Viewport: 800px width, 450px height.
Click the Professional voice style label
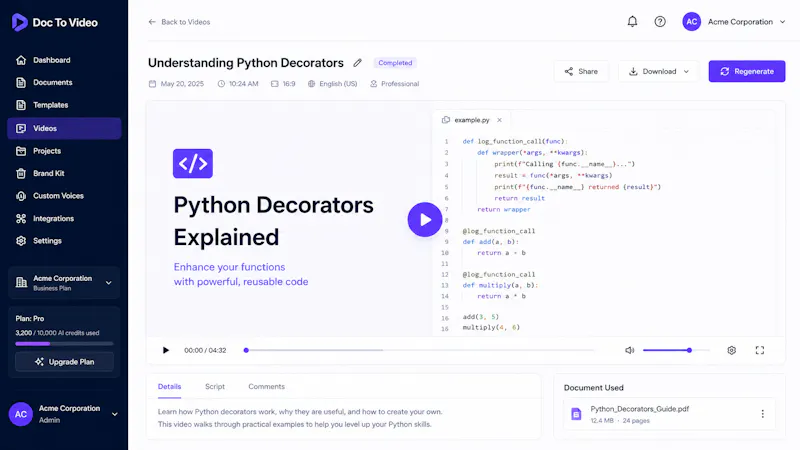(400, 84)
